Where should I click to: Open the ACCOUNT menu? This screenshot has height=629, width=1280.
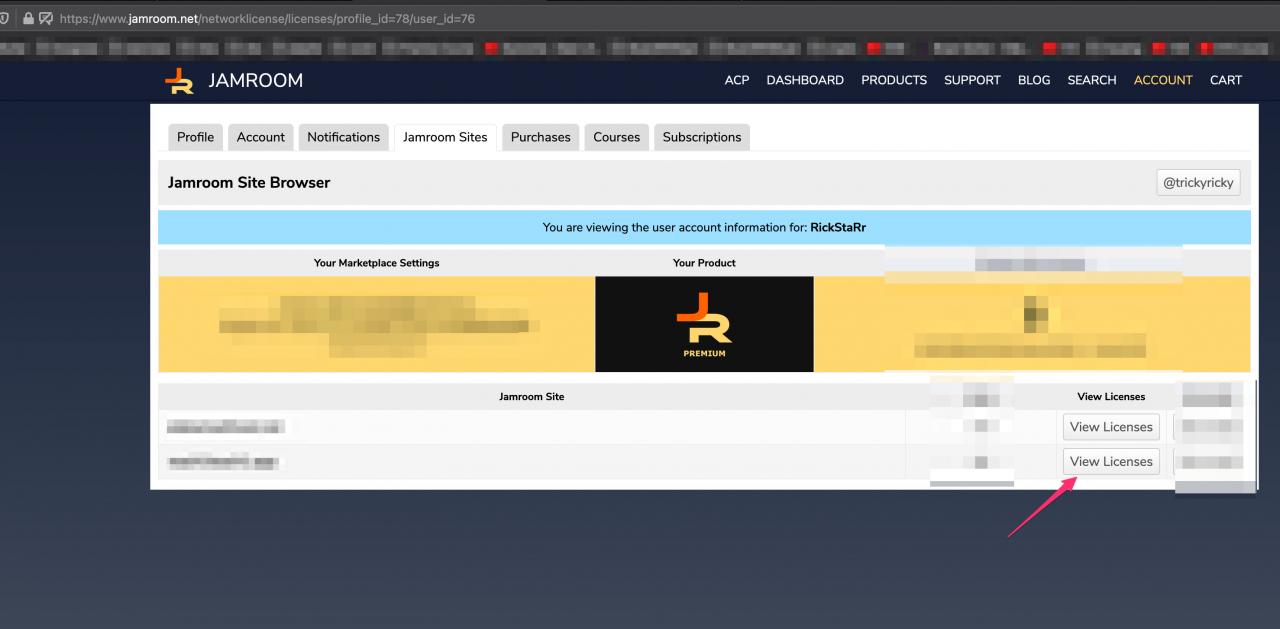1163,80
